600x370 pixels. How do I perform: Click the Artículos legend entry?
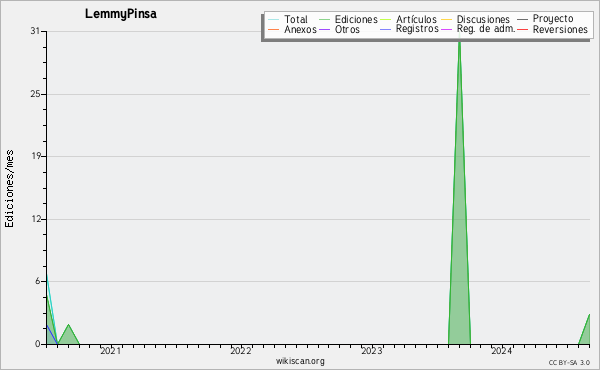pos(408,19)
